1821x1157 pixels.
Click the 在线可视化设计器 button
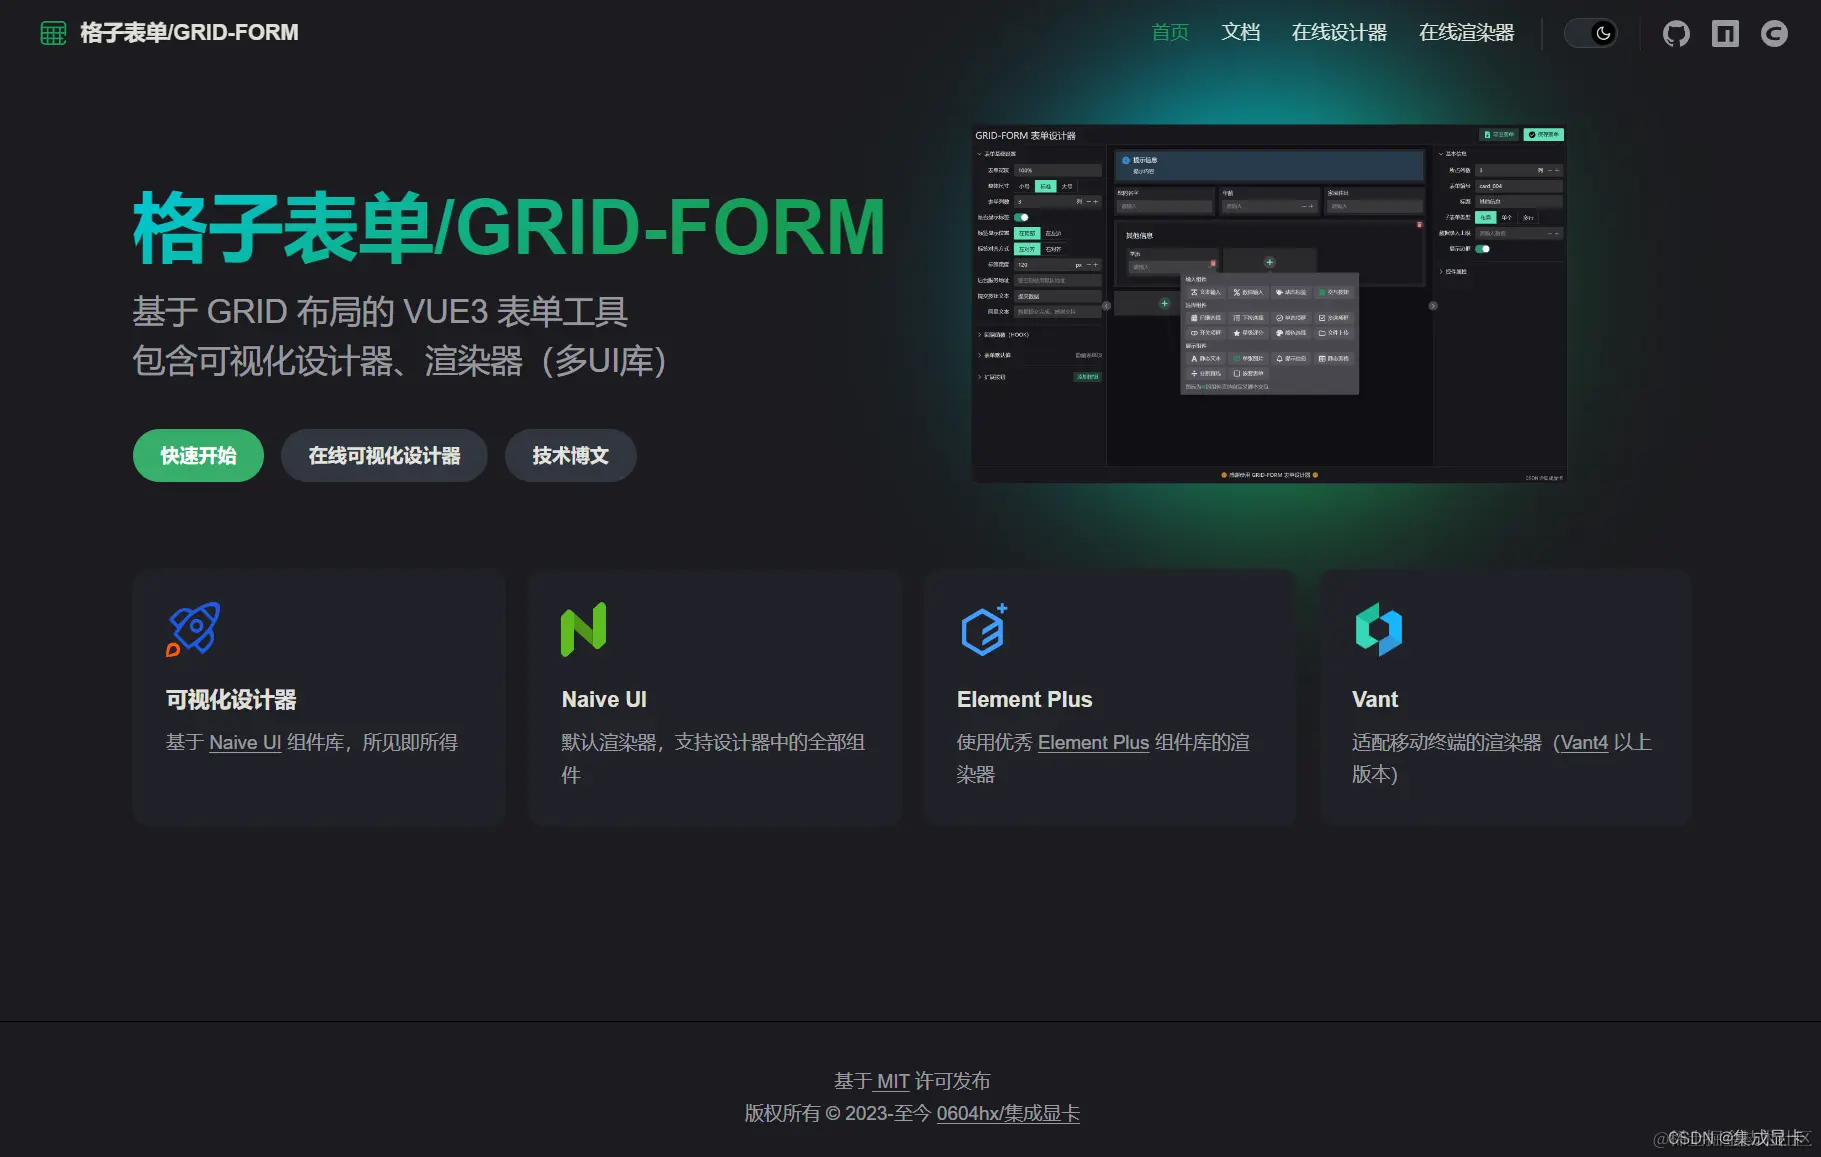coord(384,456)
